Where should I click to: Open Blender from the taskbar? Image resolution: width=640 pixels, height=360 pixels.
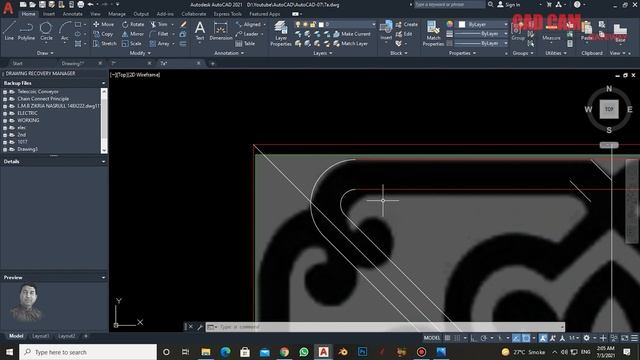click(x=343, y=352)
